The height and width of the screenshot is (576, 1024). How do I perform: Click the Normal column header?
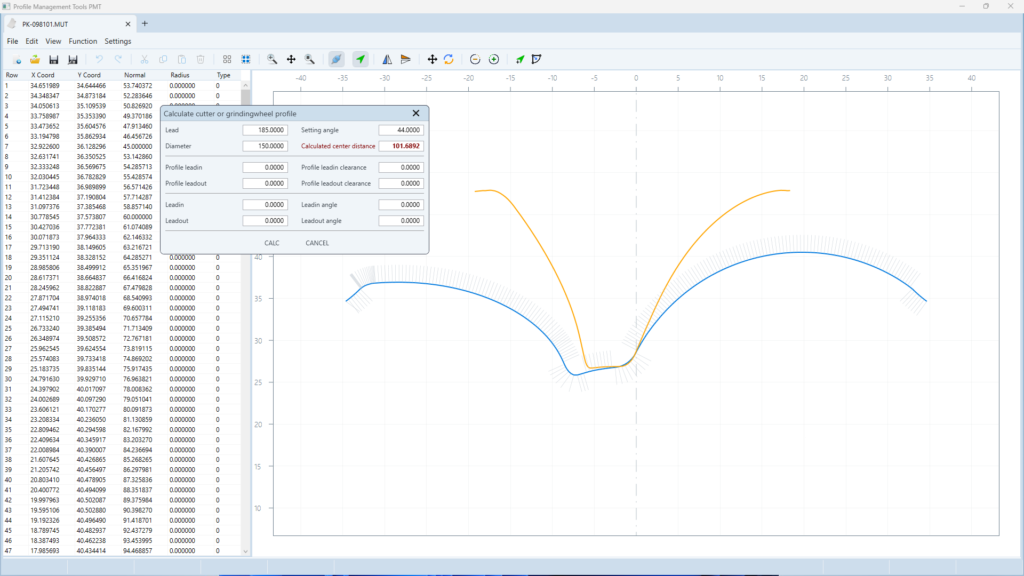[x=135, y=75]
